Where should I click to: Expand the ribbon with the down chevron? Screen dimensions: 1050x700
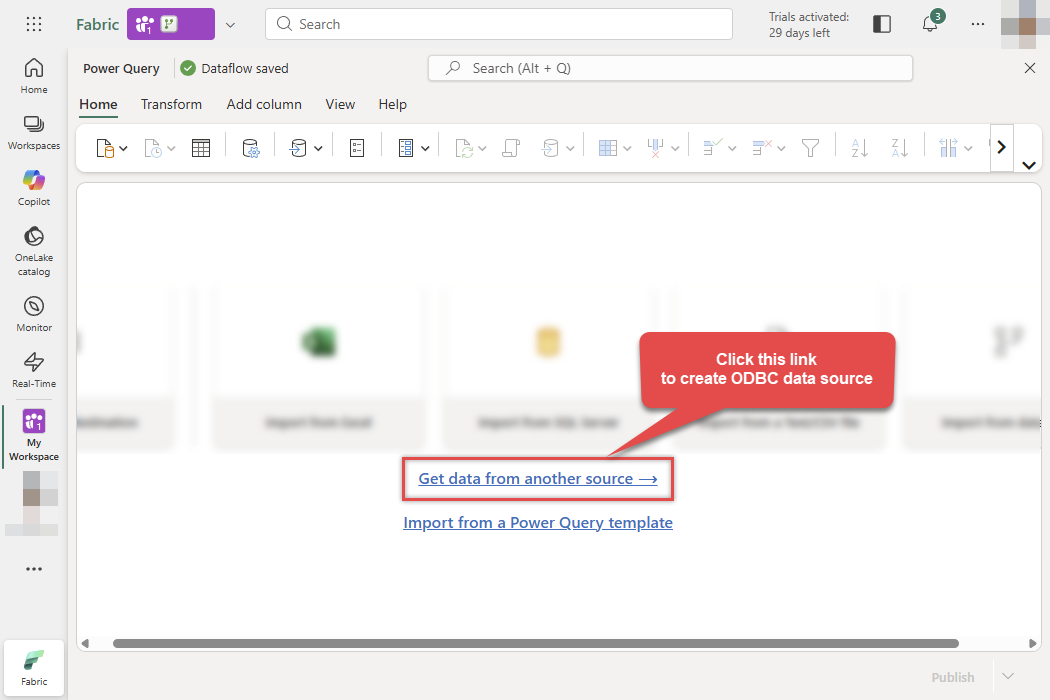click(x=1029, y=165)
